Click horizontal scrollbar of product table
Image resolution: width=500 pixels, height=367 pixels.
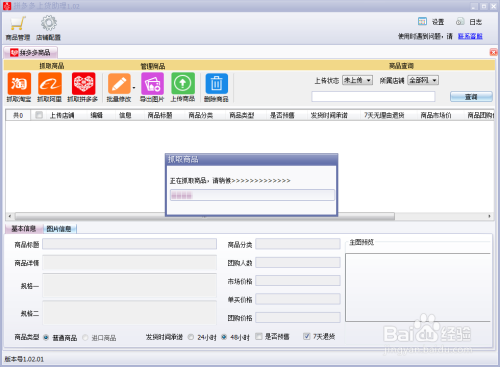click(x=205, y=216)
